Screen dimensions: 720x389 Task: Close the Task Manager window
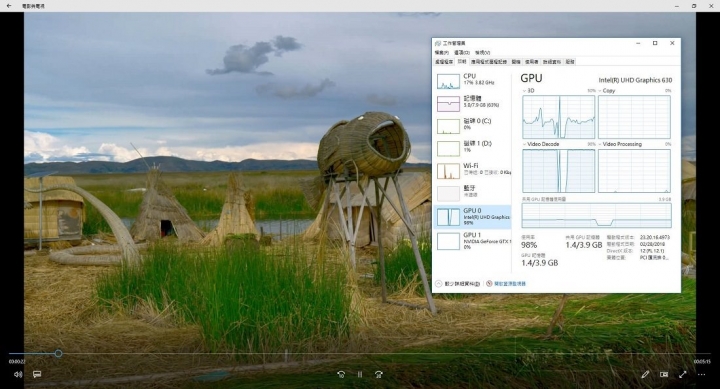click(672, 43)
